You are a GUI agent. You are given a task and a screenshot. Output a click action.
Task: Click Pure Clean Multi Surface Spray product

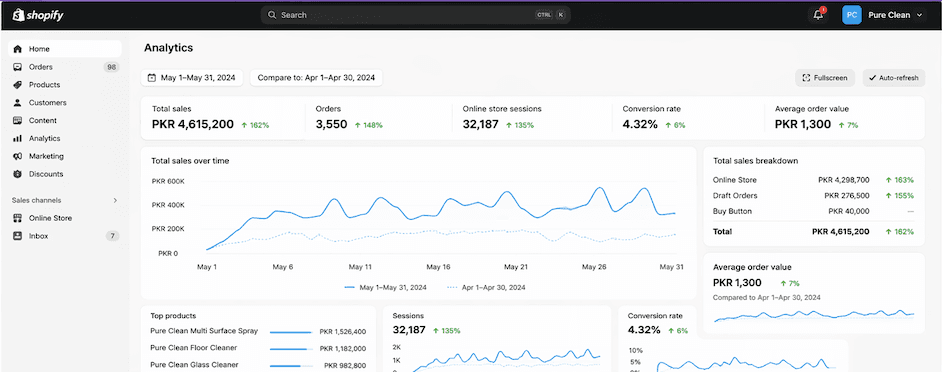[x=204, y=331]
